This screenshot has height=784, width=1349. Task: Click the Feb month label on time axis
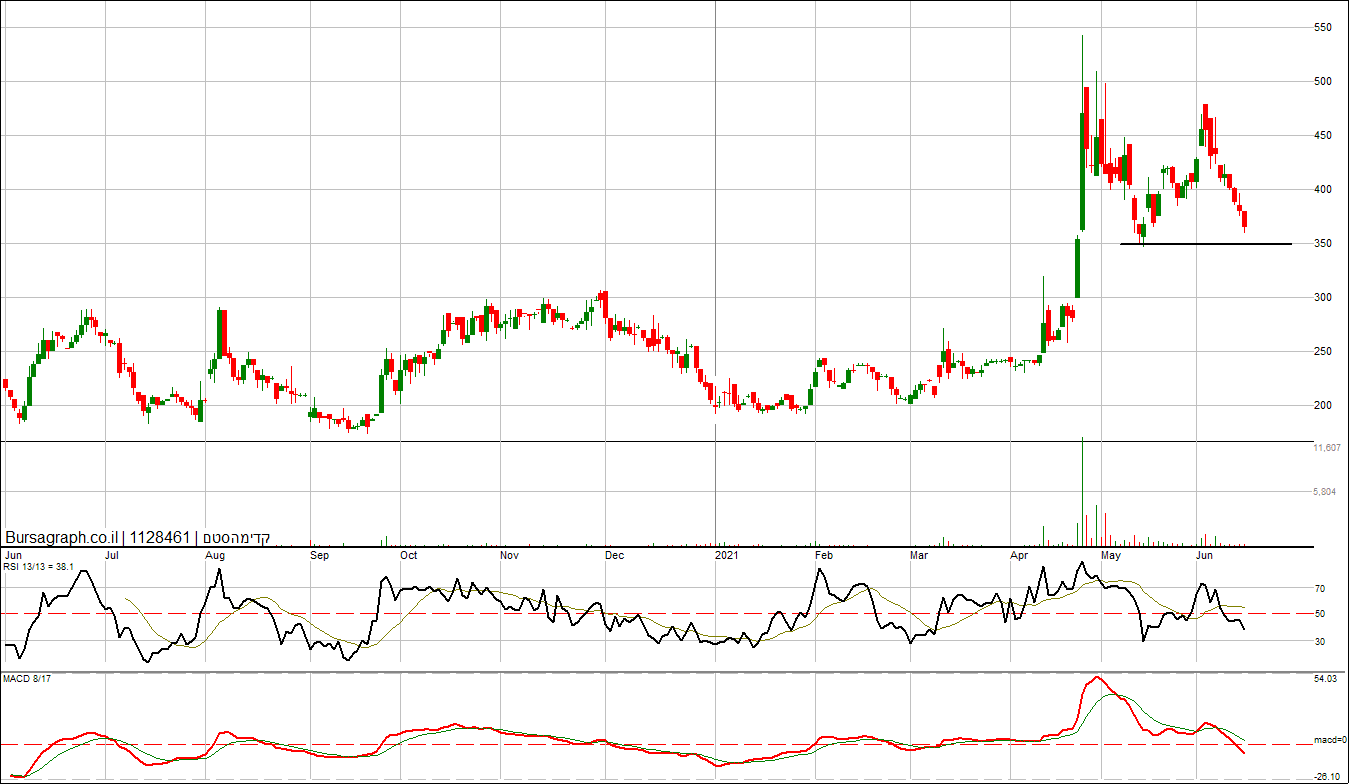click(x=823, y=554)
